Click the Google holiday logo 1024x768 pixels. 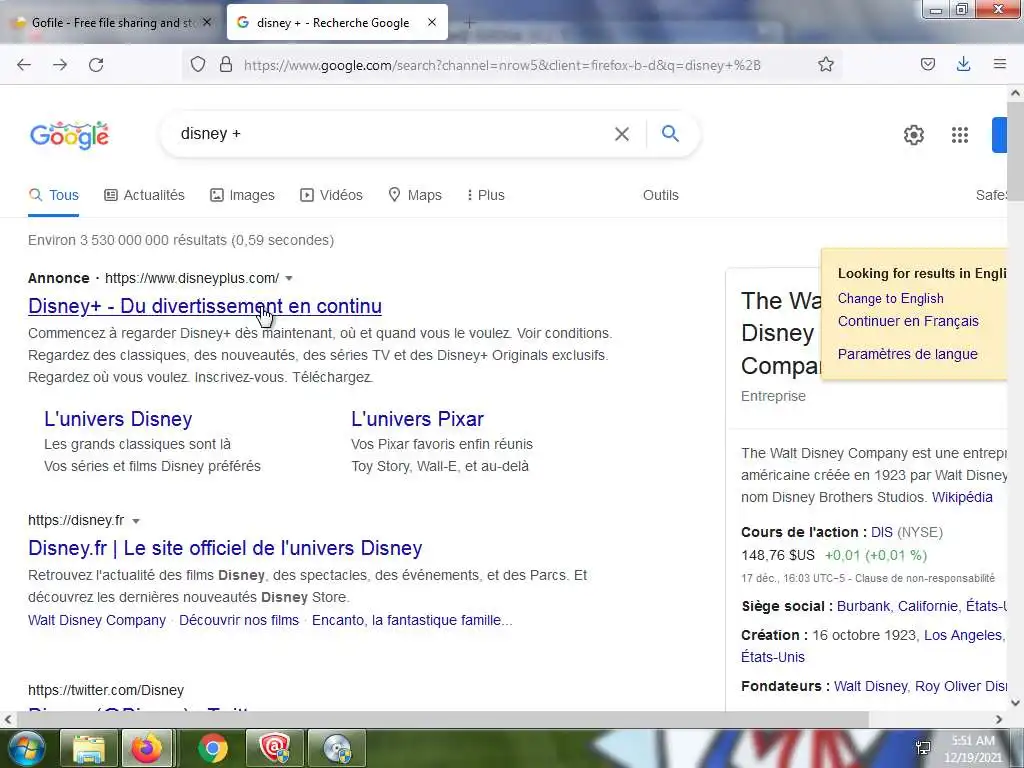click(x=69, y=135)
